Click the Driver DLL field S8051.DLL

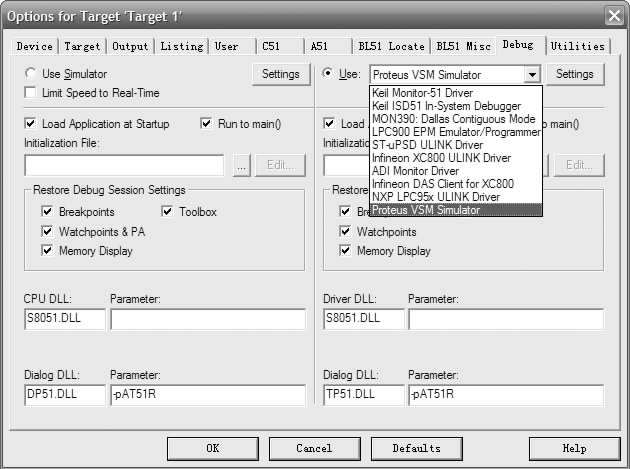tap(364, 319)
